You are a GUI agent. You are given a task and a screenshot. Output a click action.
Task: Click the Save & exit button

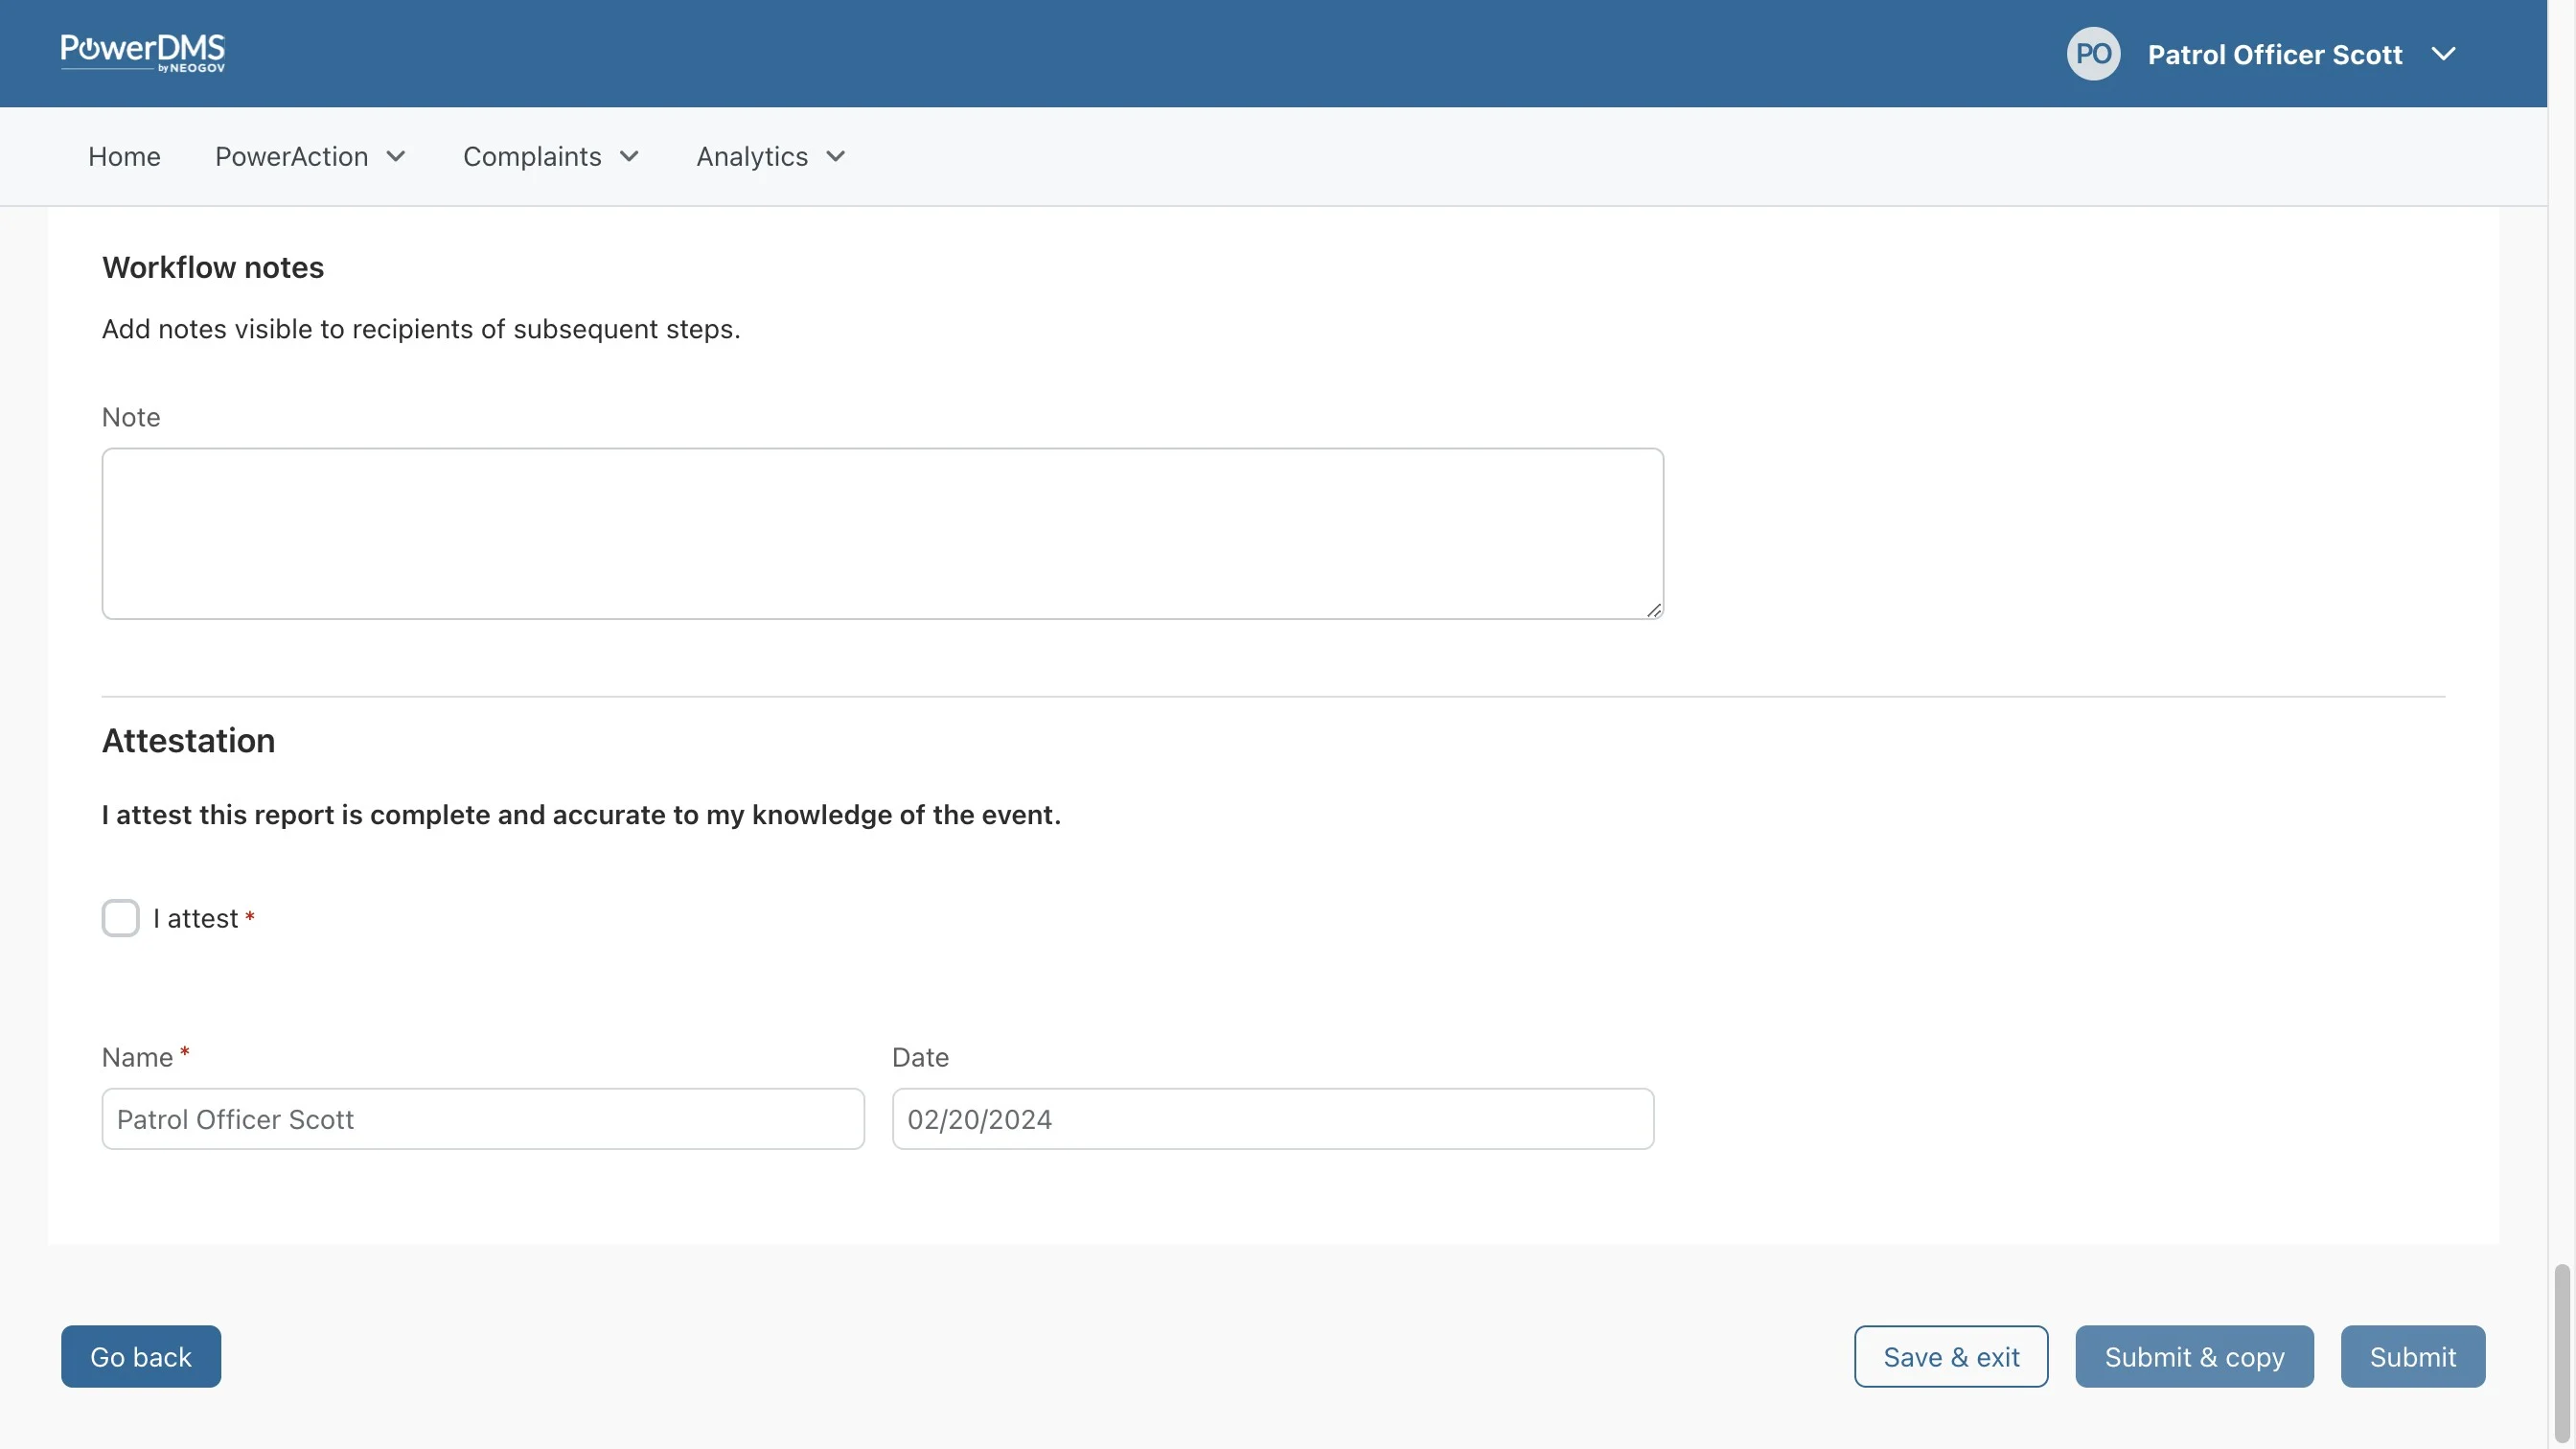[1950, 1356]
